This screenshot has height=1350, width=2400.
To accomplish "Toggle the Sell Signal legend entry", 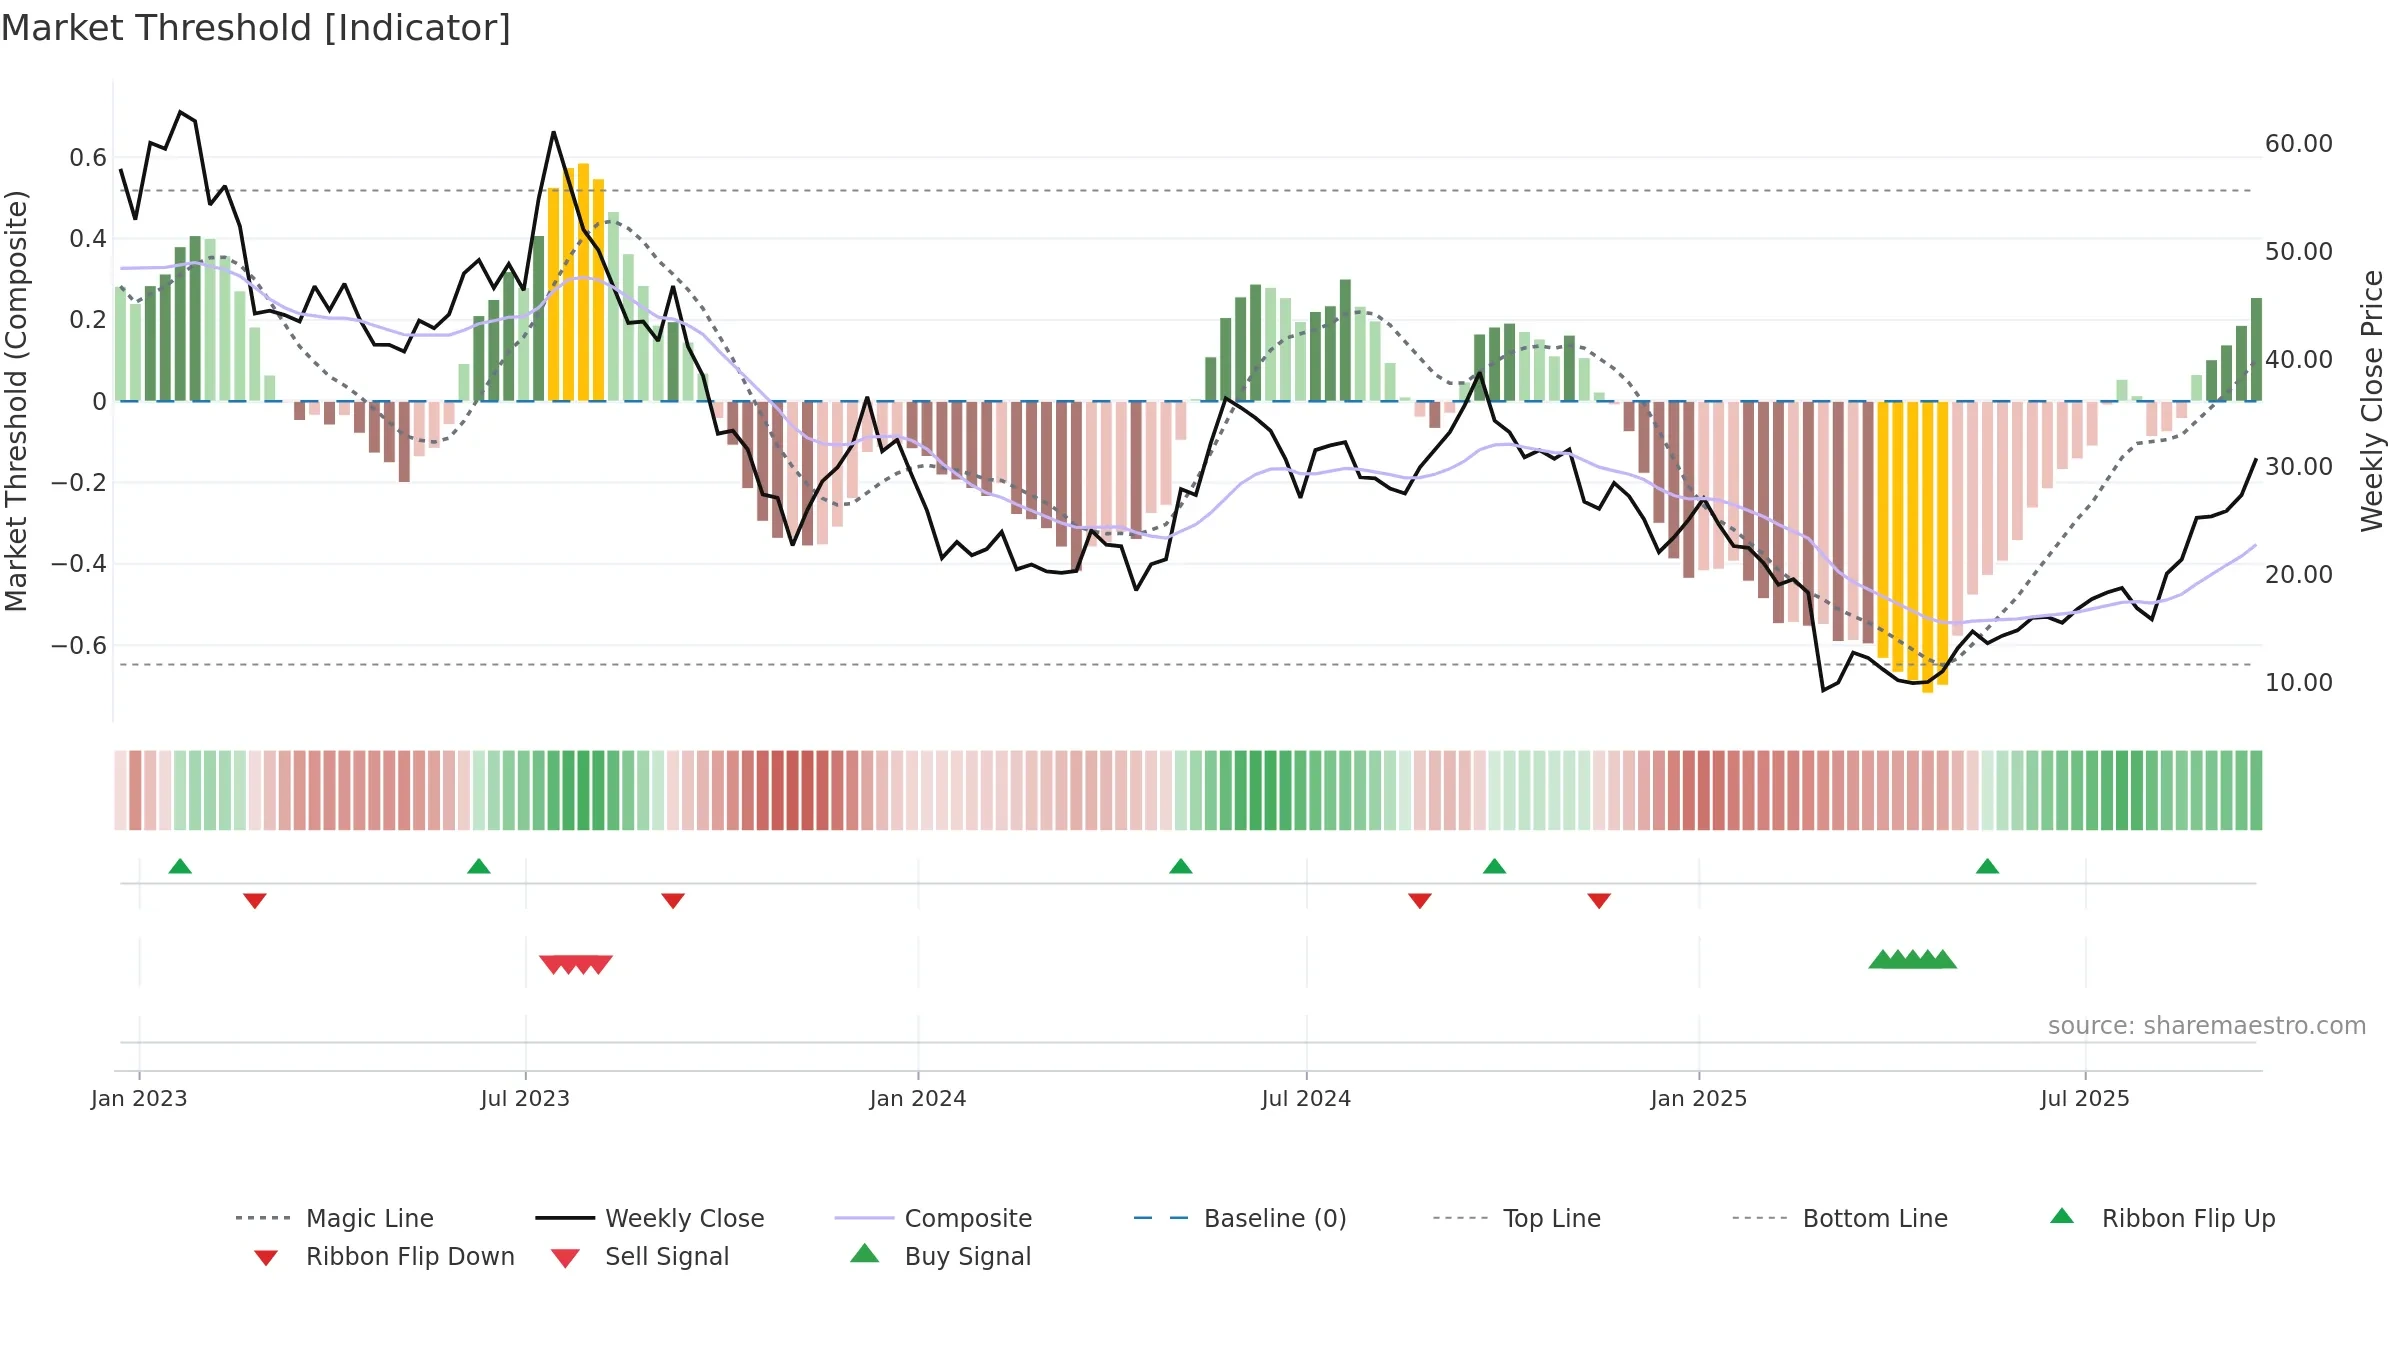I will [640, 1256].
